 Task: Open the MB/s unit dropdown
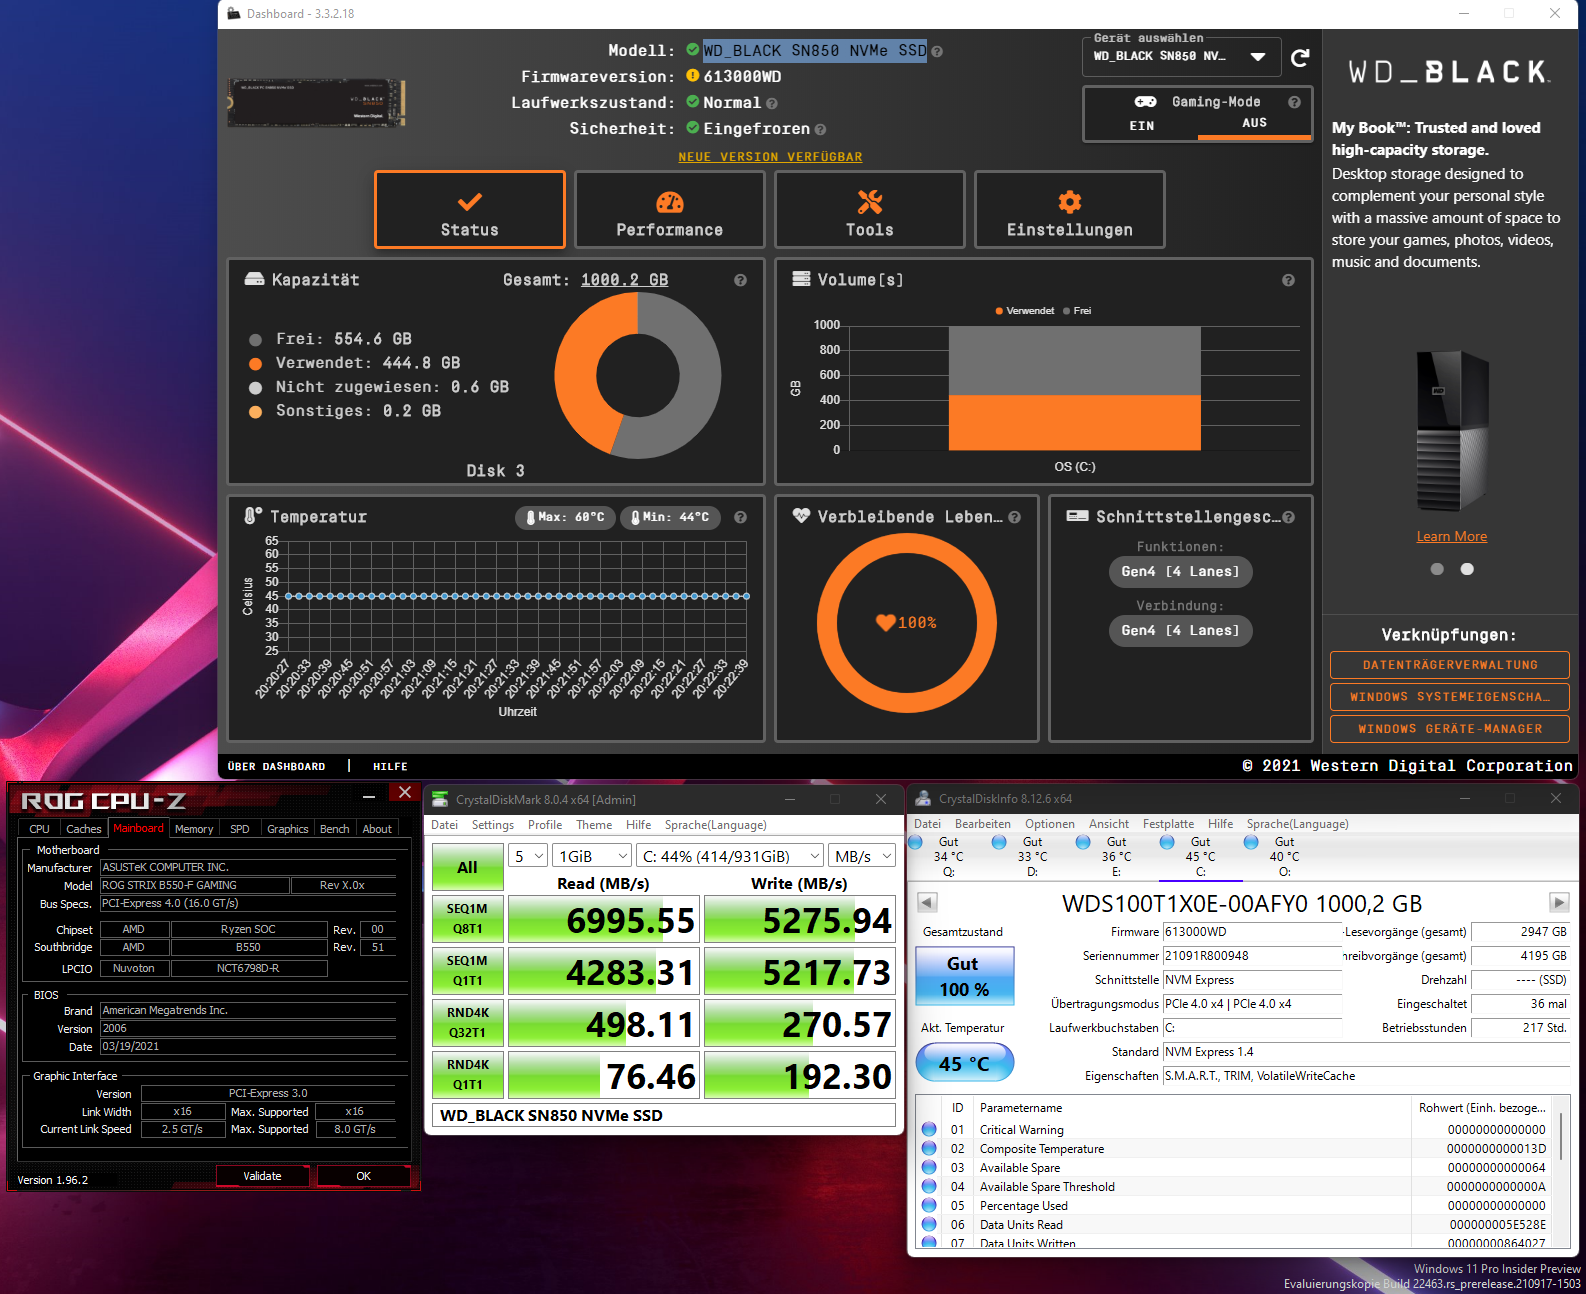pyautogui.click(x=862, y=856)
